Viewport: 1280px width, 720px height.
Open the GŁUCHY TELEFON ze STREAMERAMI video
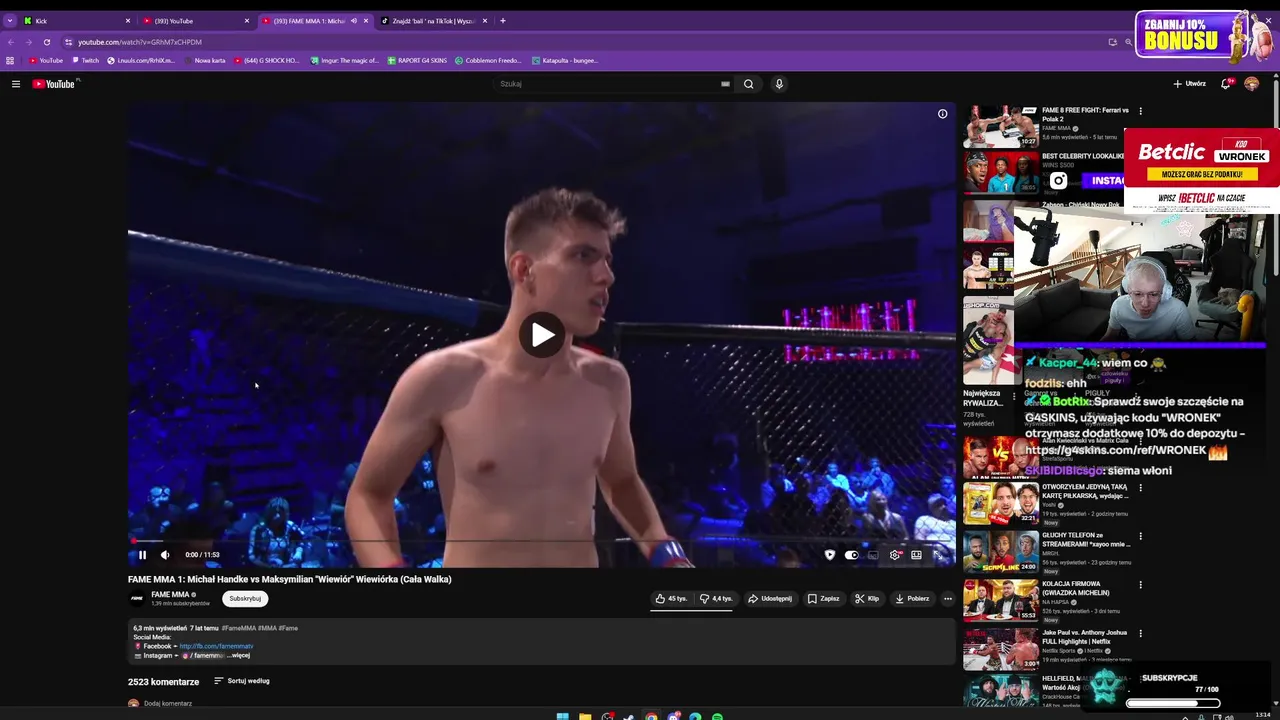pos(1000,552)
